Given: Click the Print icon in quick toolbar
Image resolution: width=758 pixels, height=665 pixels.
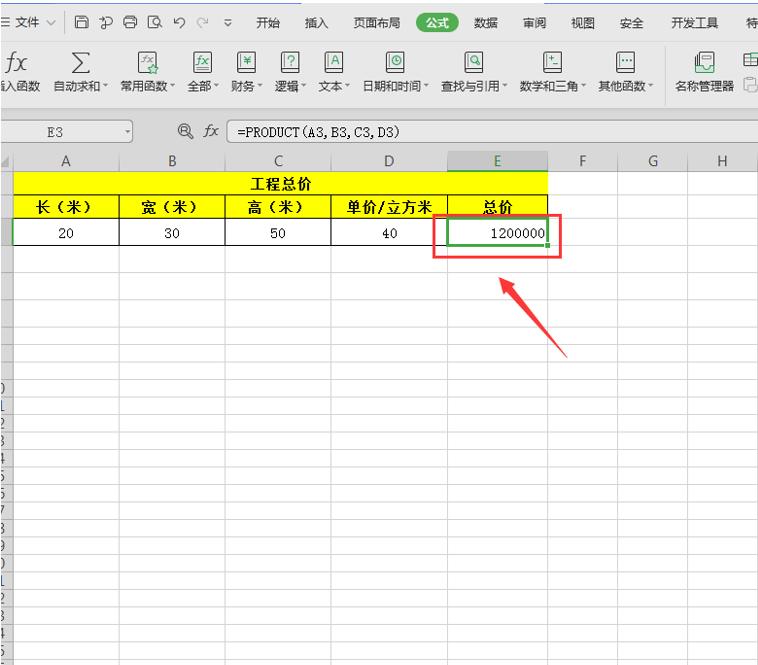Looking at the screenshot, I should [x=130, y=22].
